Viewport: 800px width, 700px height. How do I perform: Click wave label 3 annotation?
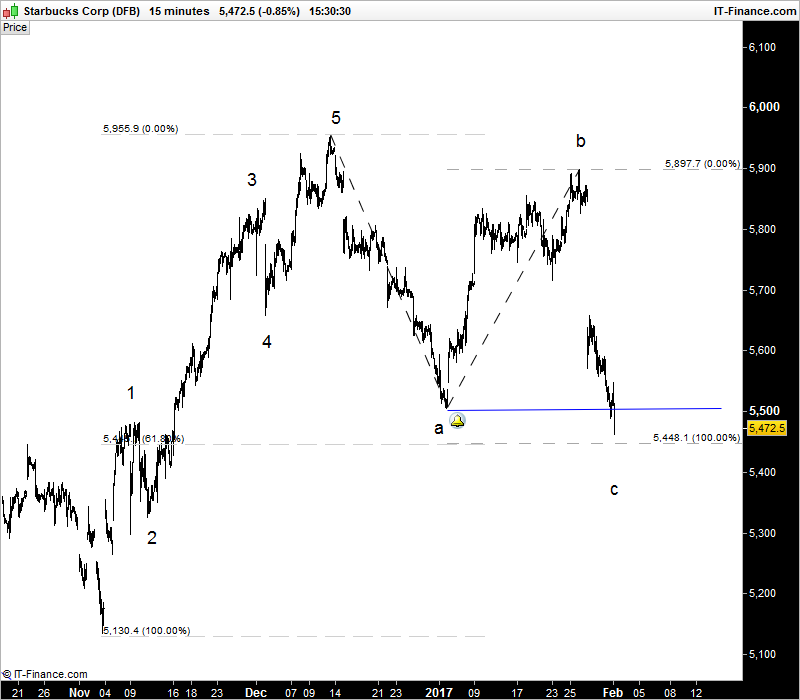252,180
